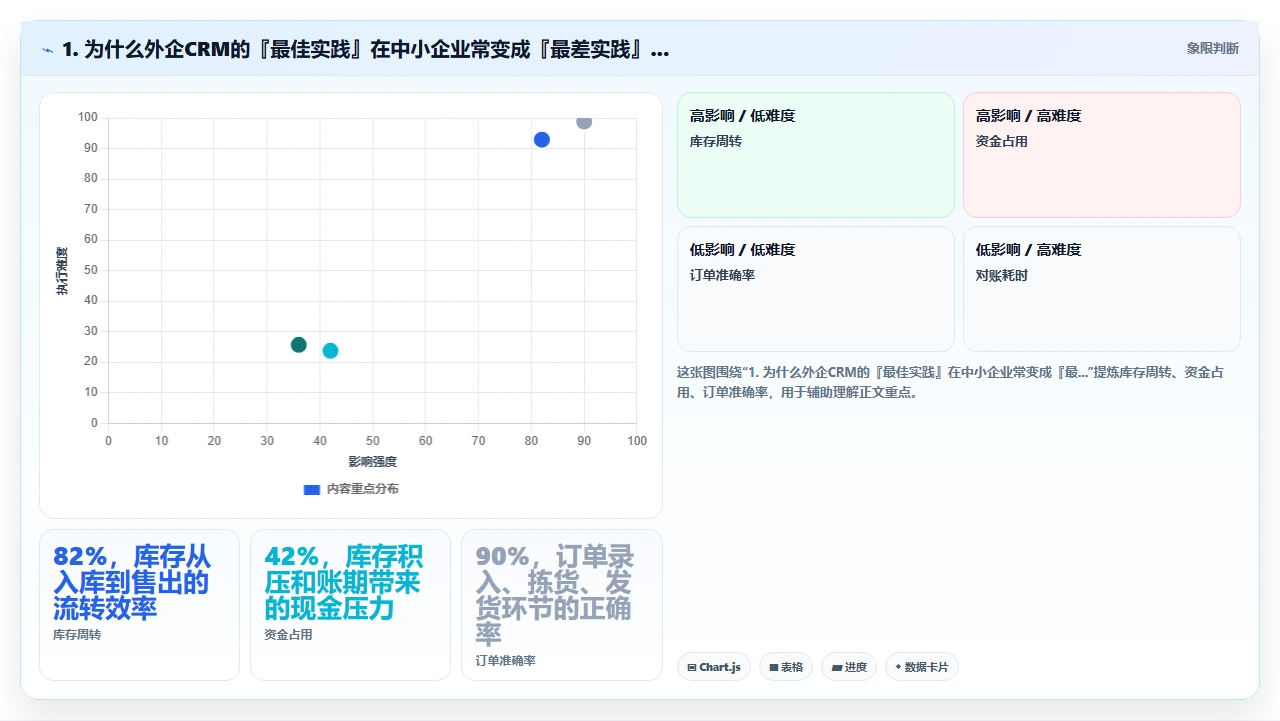
Task: Click the dark green scatter point near 36
Action: [x=299, y=345]
